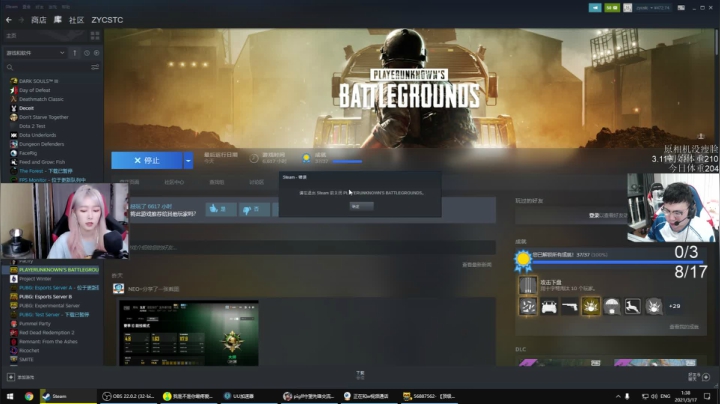
Task: Select Ricochet in library list
Action: (x=29, y=350)
